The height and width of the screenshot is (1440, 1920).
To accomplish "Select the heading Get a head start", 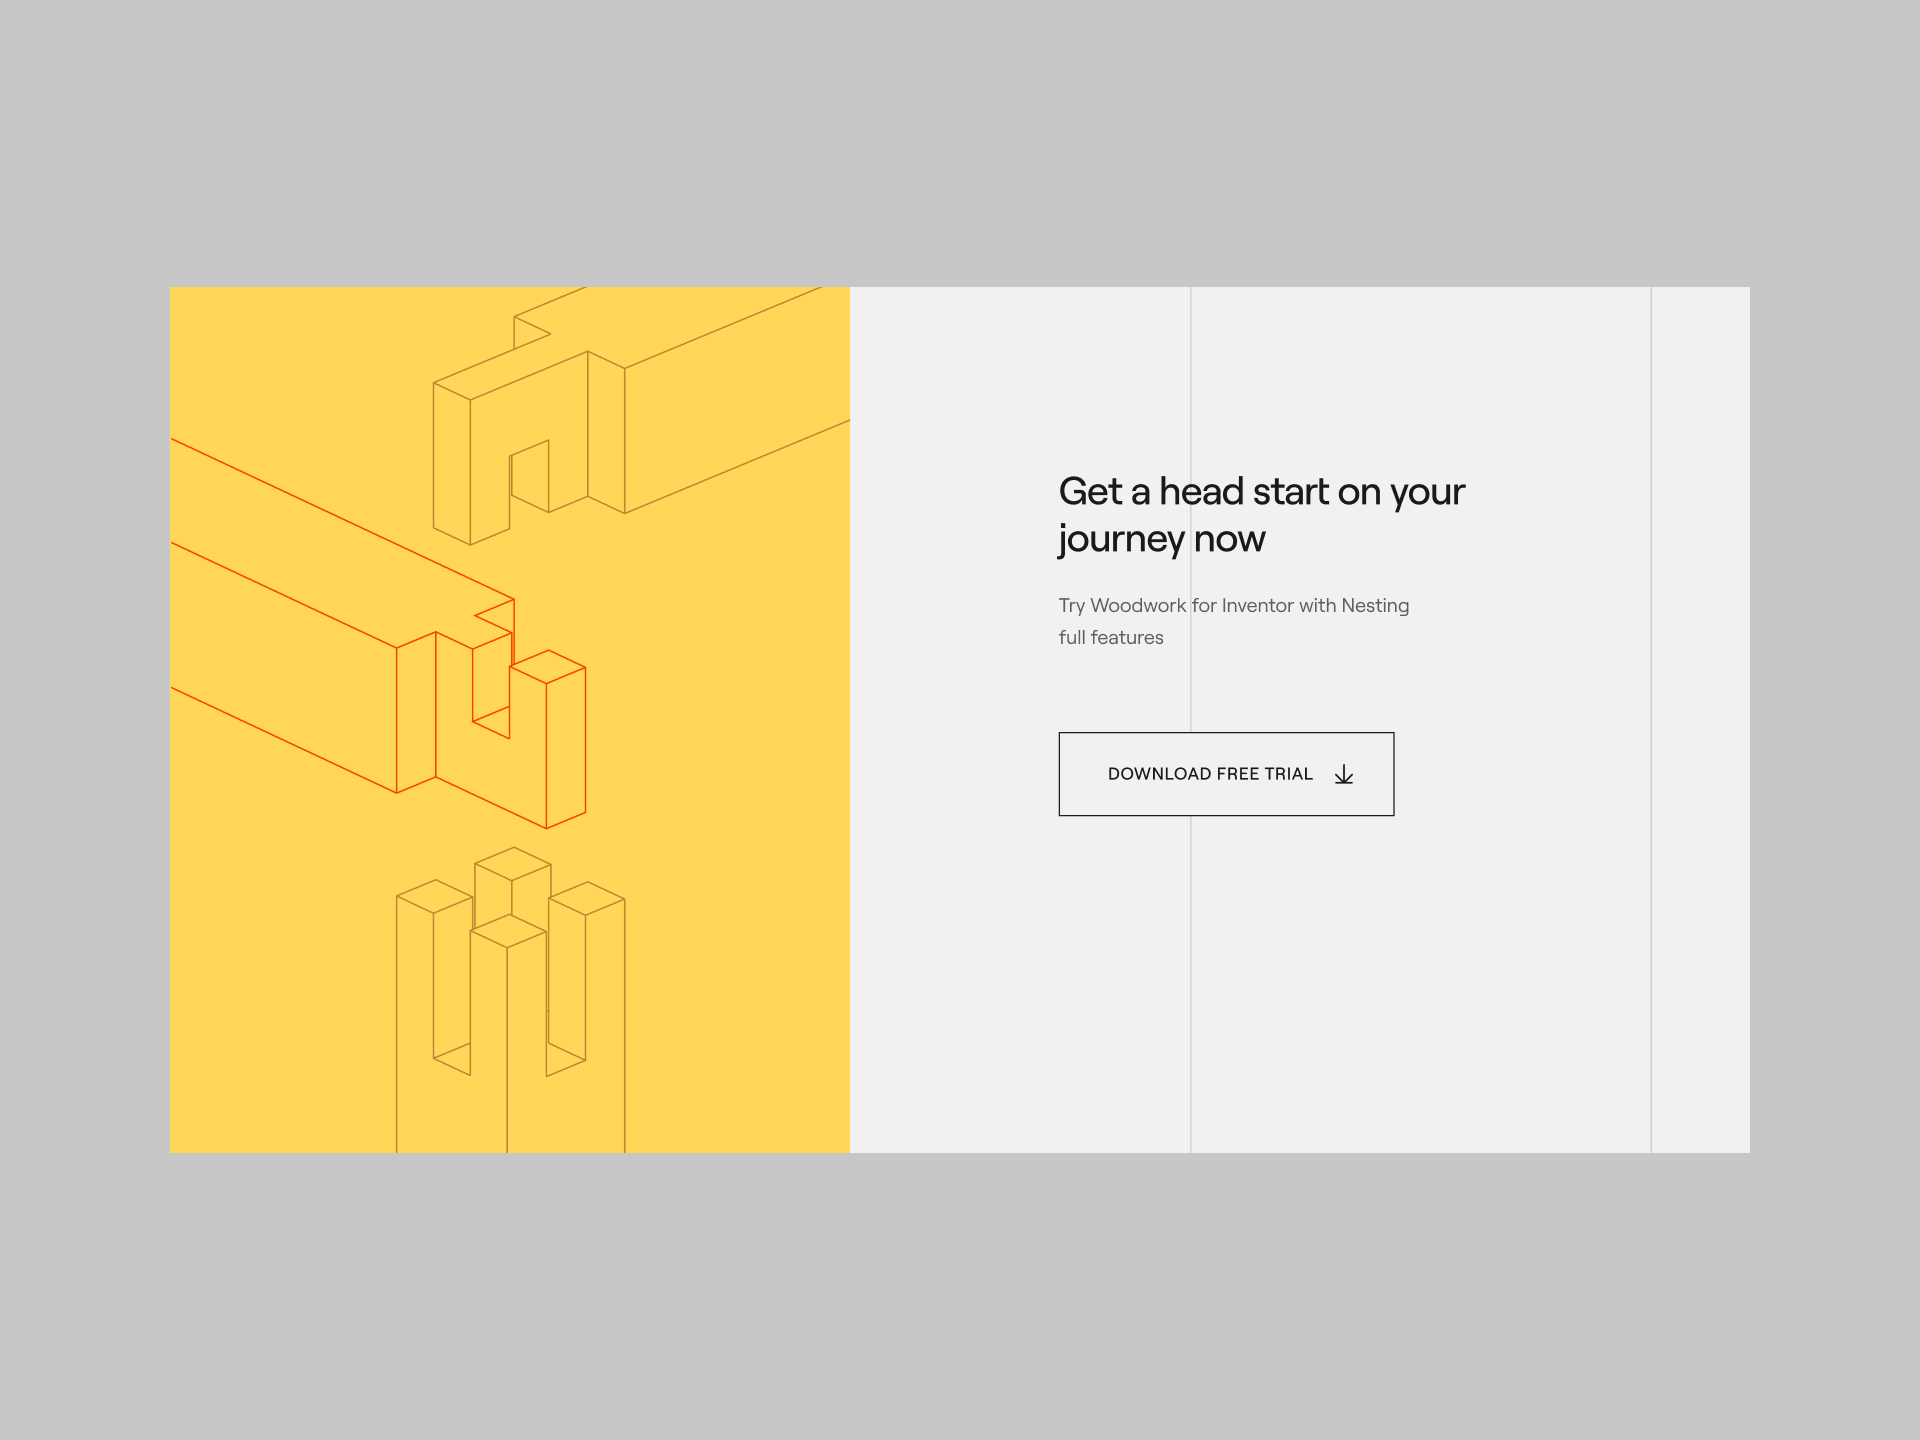I will [x=1260, y=491].
